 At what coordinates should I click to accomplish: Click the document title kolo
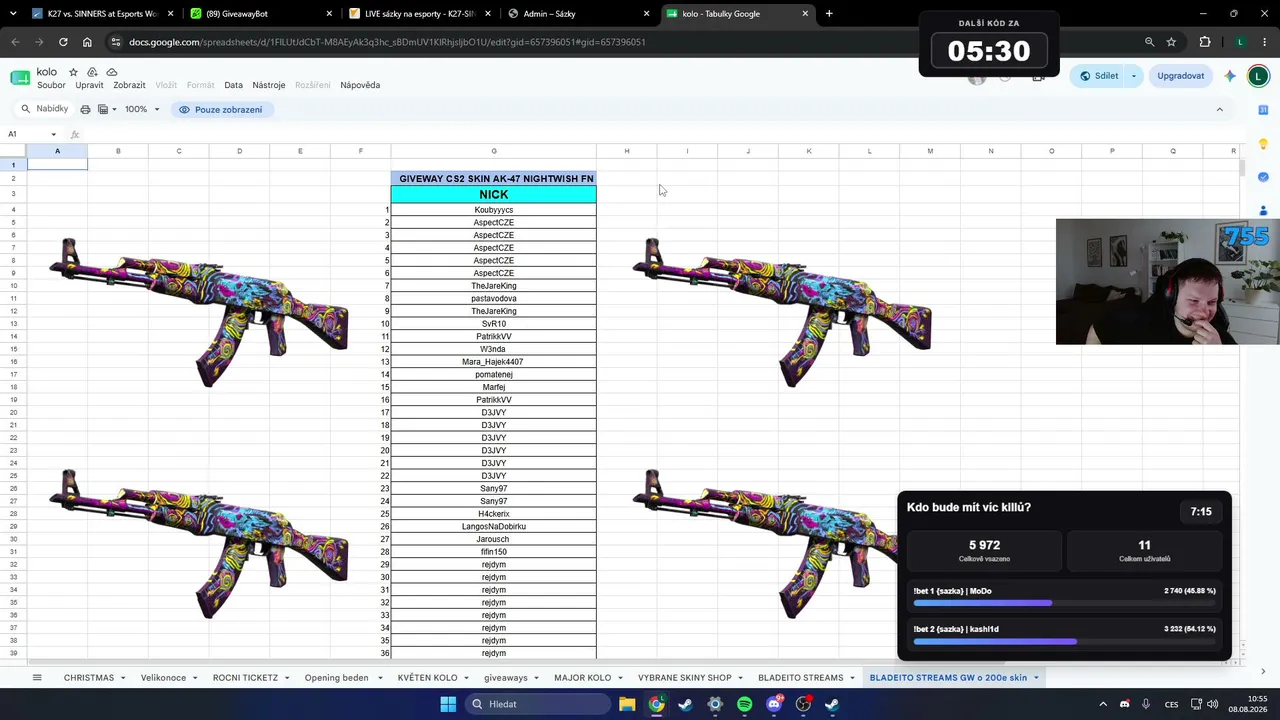coord(47,72)
